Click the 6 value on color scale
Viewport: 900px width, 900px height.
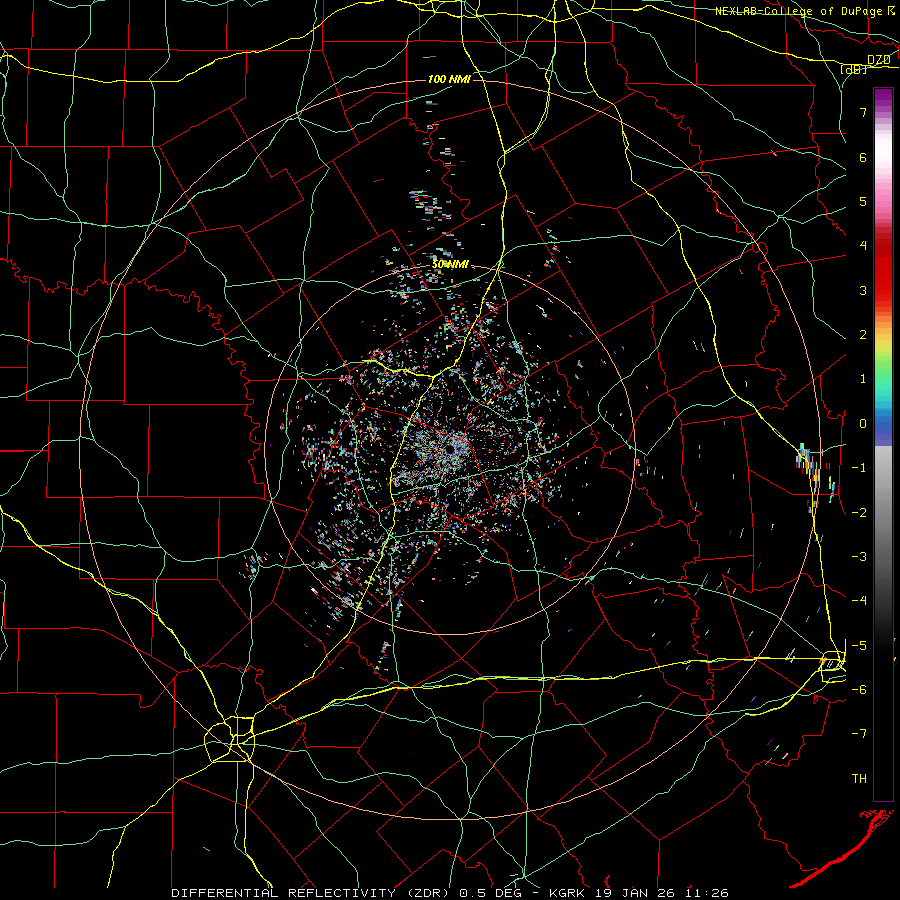tap(863, 157)
